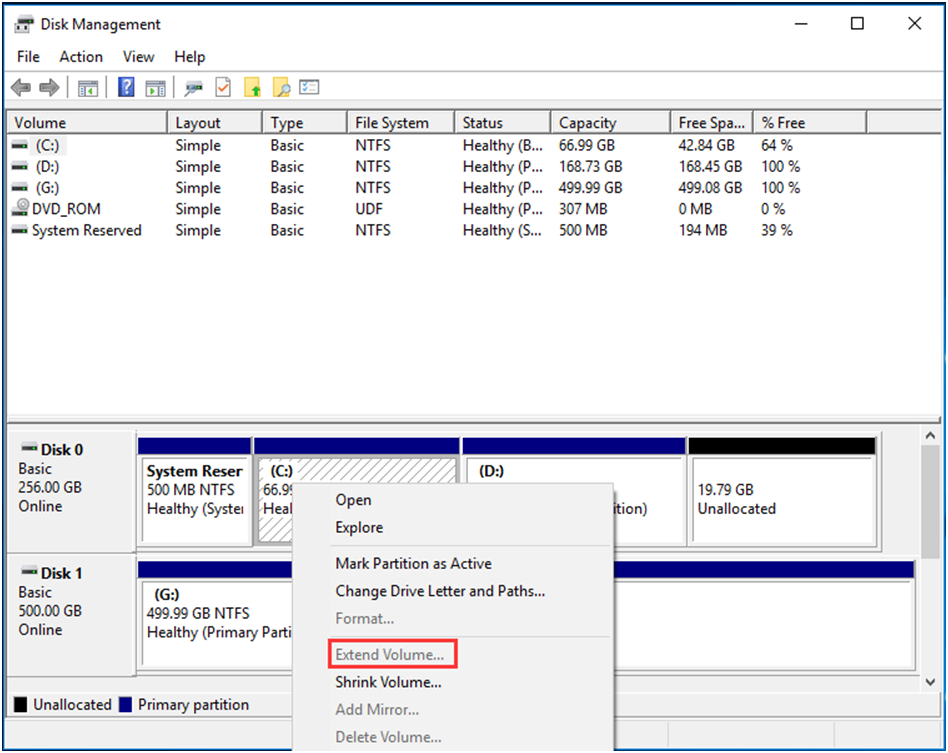This screenshot has width=948, height=753.
Task: Open the File menu
Action: [x=28, y=57]
